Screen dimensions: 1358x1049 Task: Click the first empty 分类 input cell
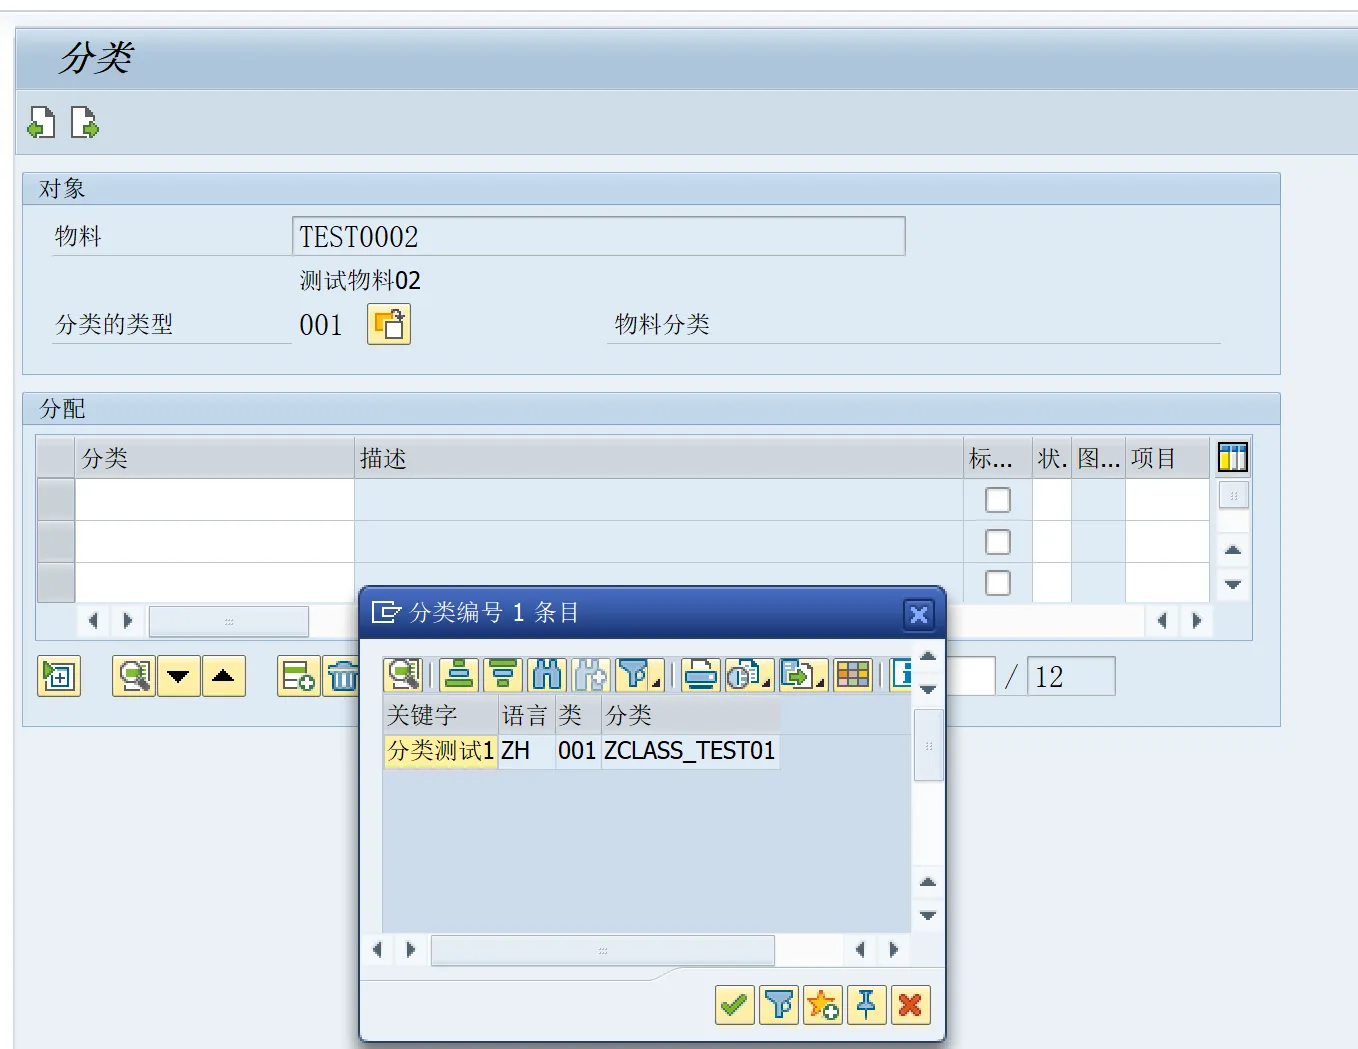(x=214, y=500)
